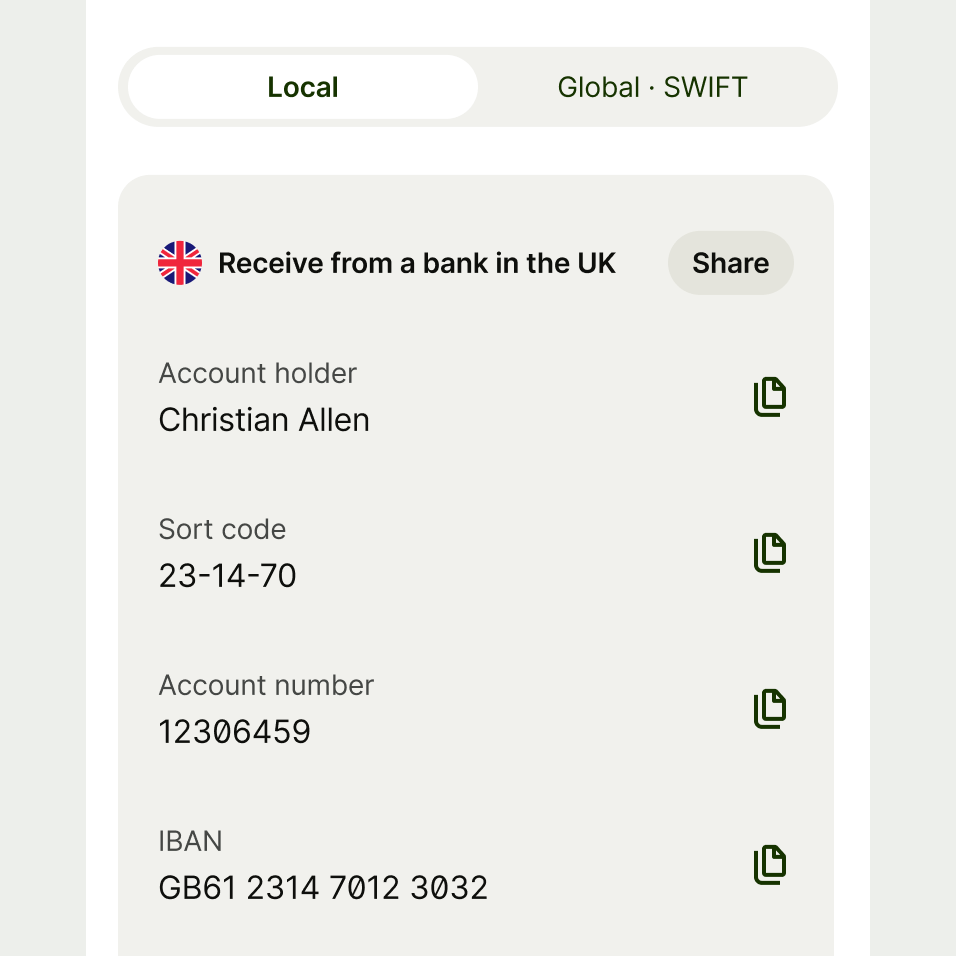The width and height of the screenshot is (956, 956).
Task: Select the name Christian Allen
Action: point(264,420)
